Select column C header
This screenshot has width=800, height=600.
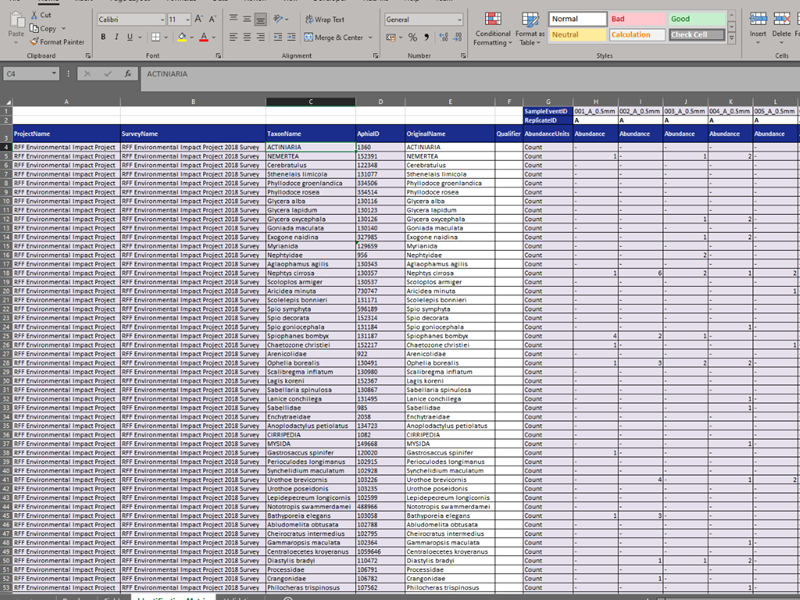310,102
